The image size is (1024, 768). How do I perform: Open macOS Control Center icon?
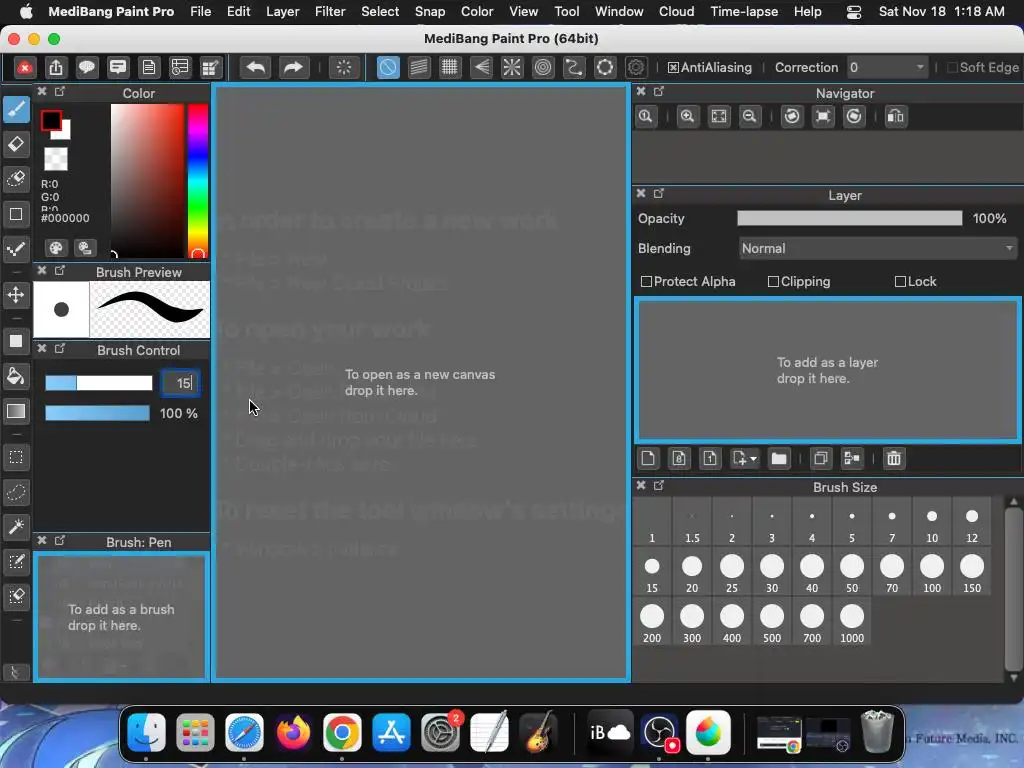tap(854, 12)
